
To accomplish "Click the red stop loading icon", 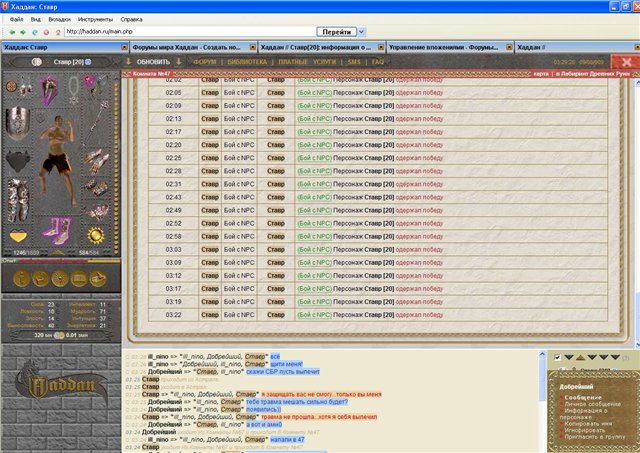I will click(x=46, y=32).
